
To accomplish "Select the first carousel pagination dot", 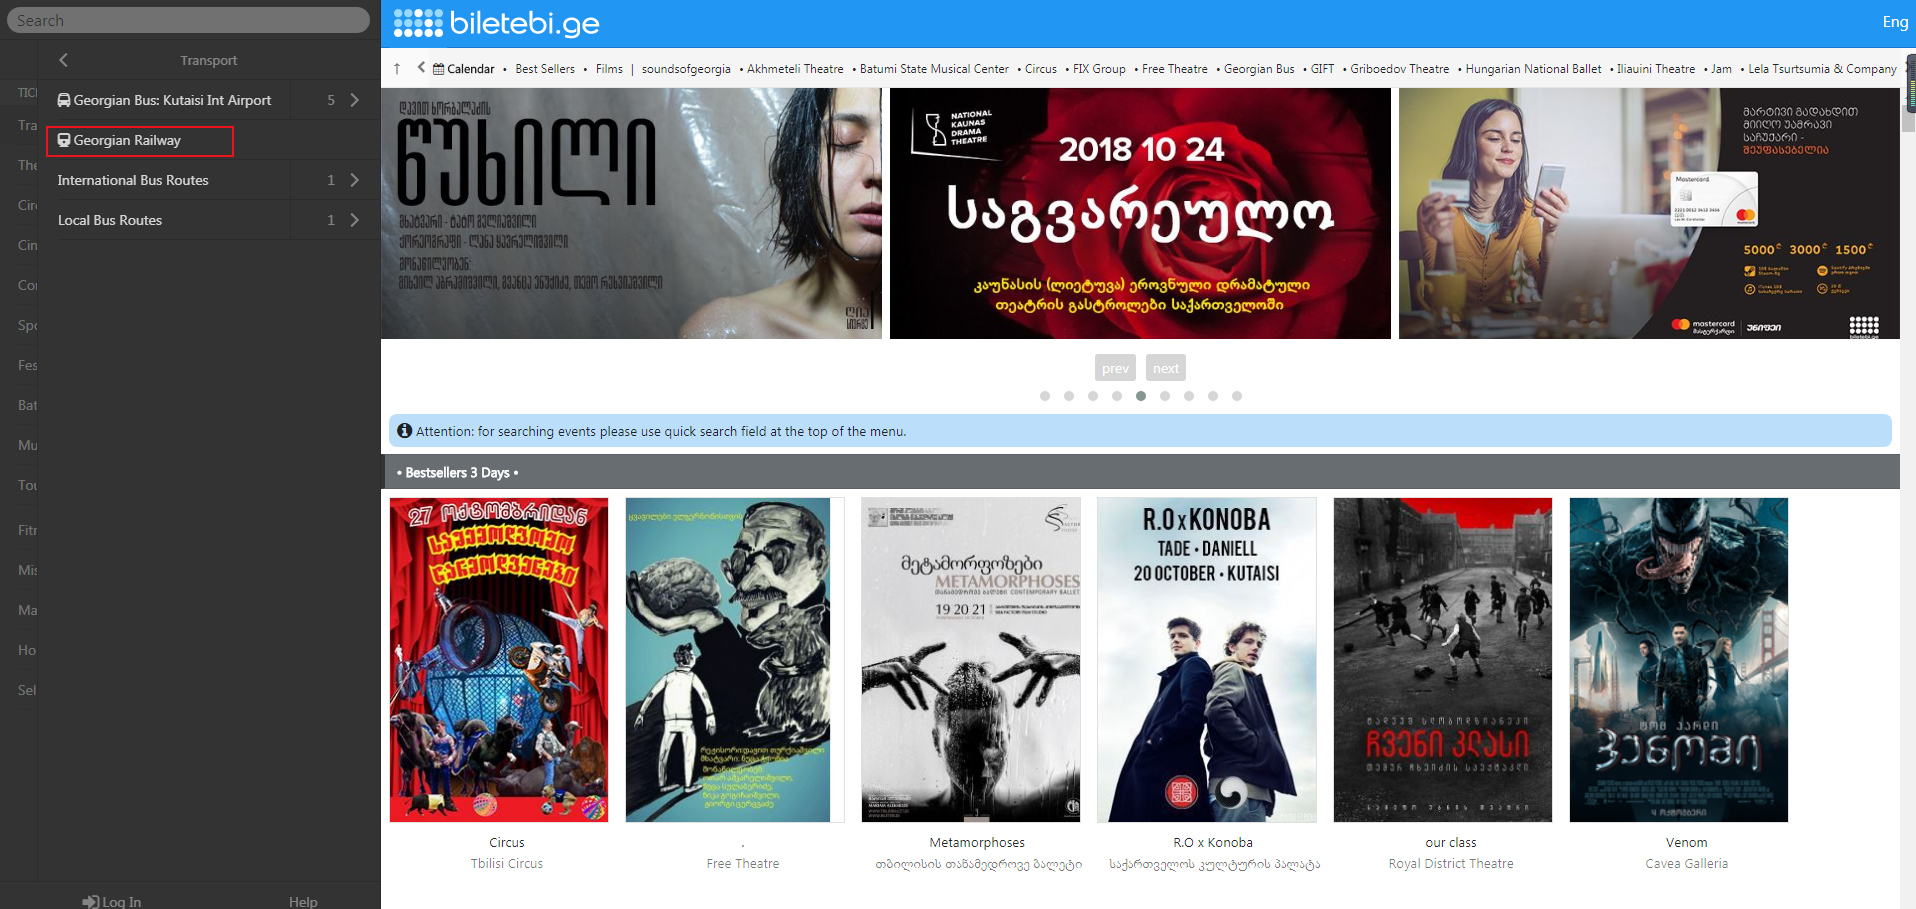I will pos(1045,396).
